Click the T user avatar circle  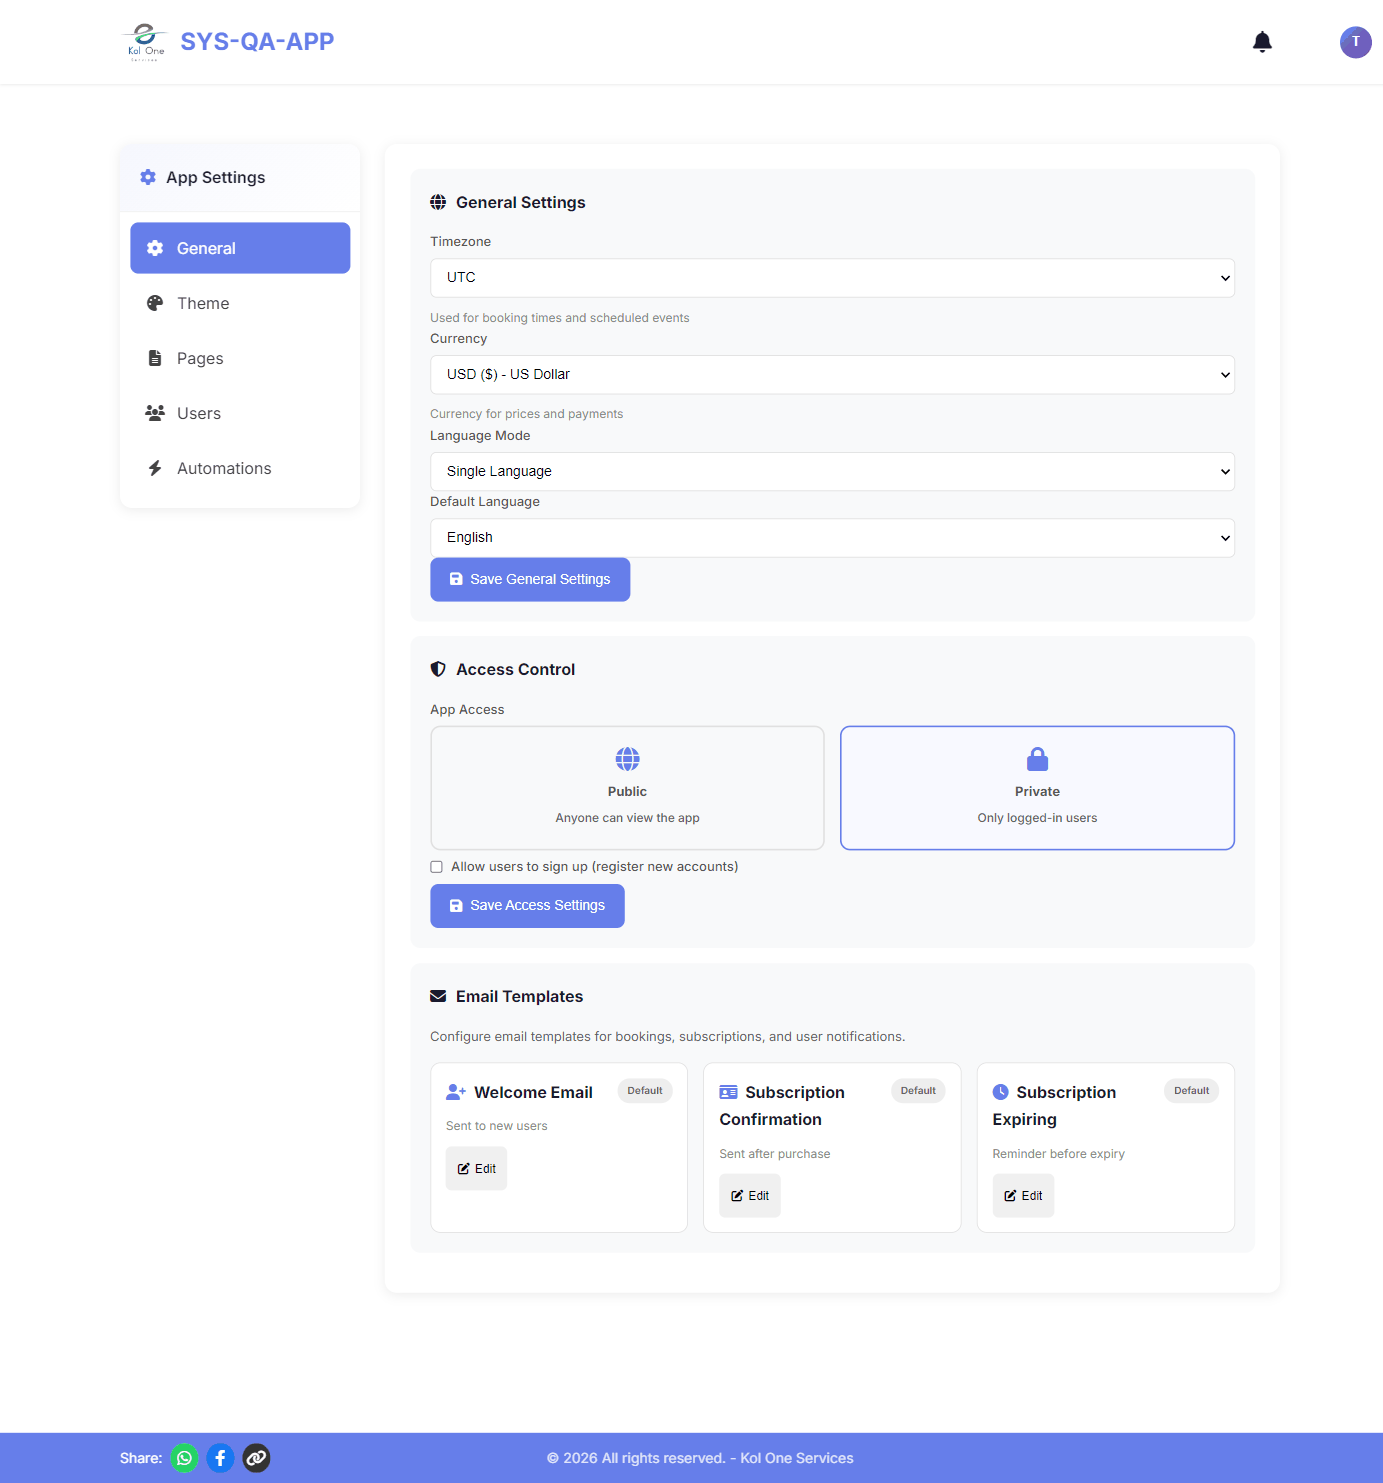1355,42
